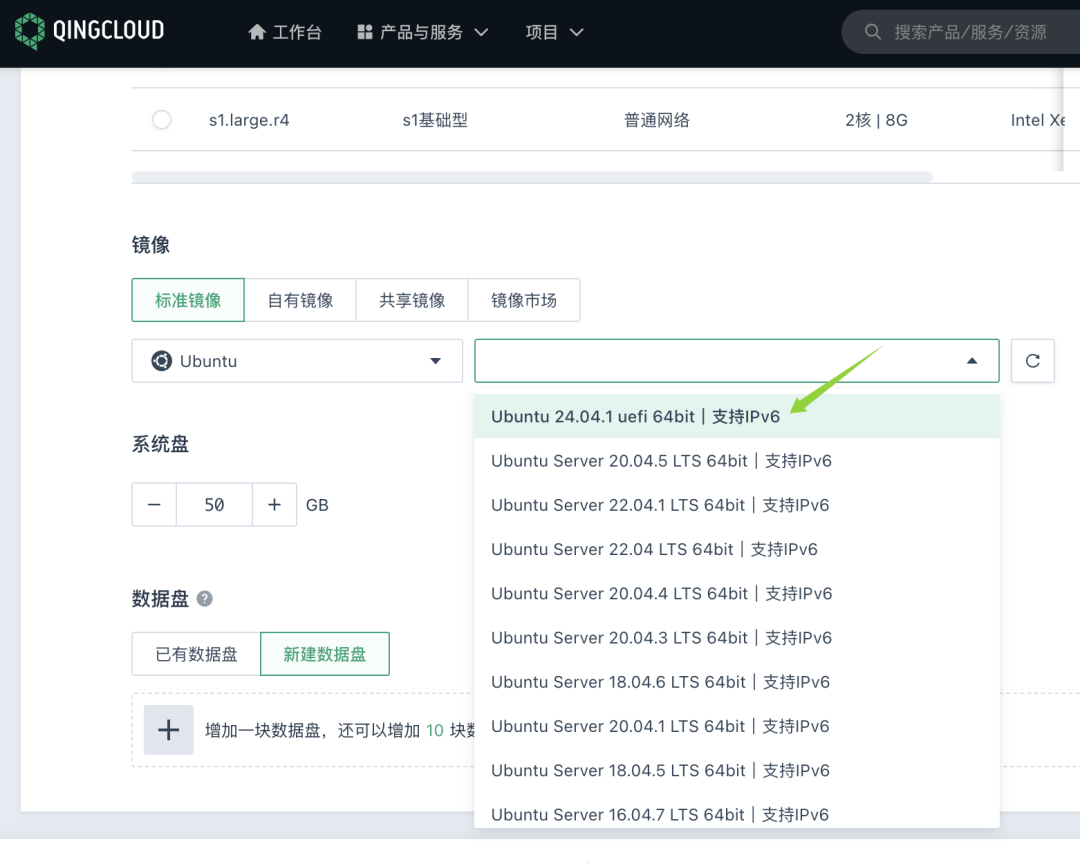Image resolution: width=1080 pixels, height=864 pixels.
Task: Click the plus icon to add data disk
Action: pyautogui.click(x=168, y=730)
